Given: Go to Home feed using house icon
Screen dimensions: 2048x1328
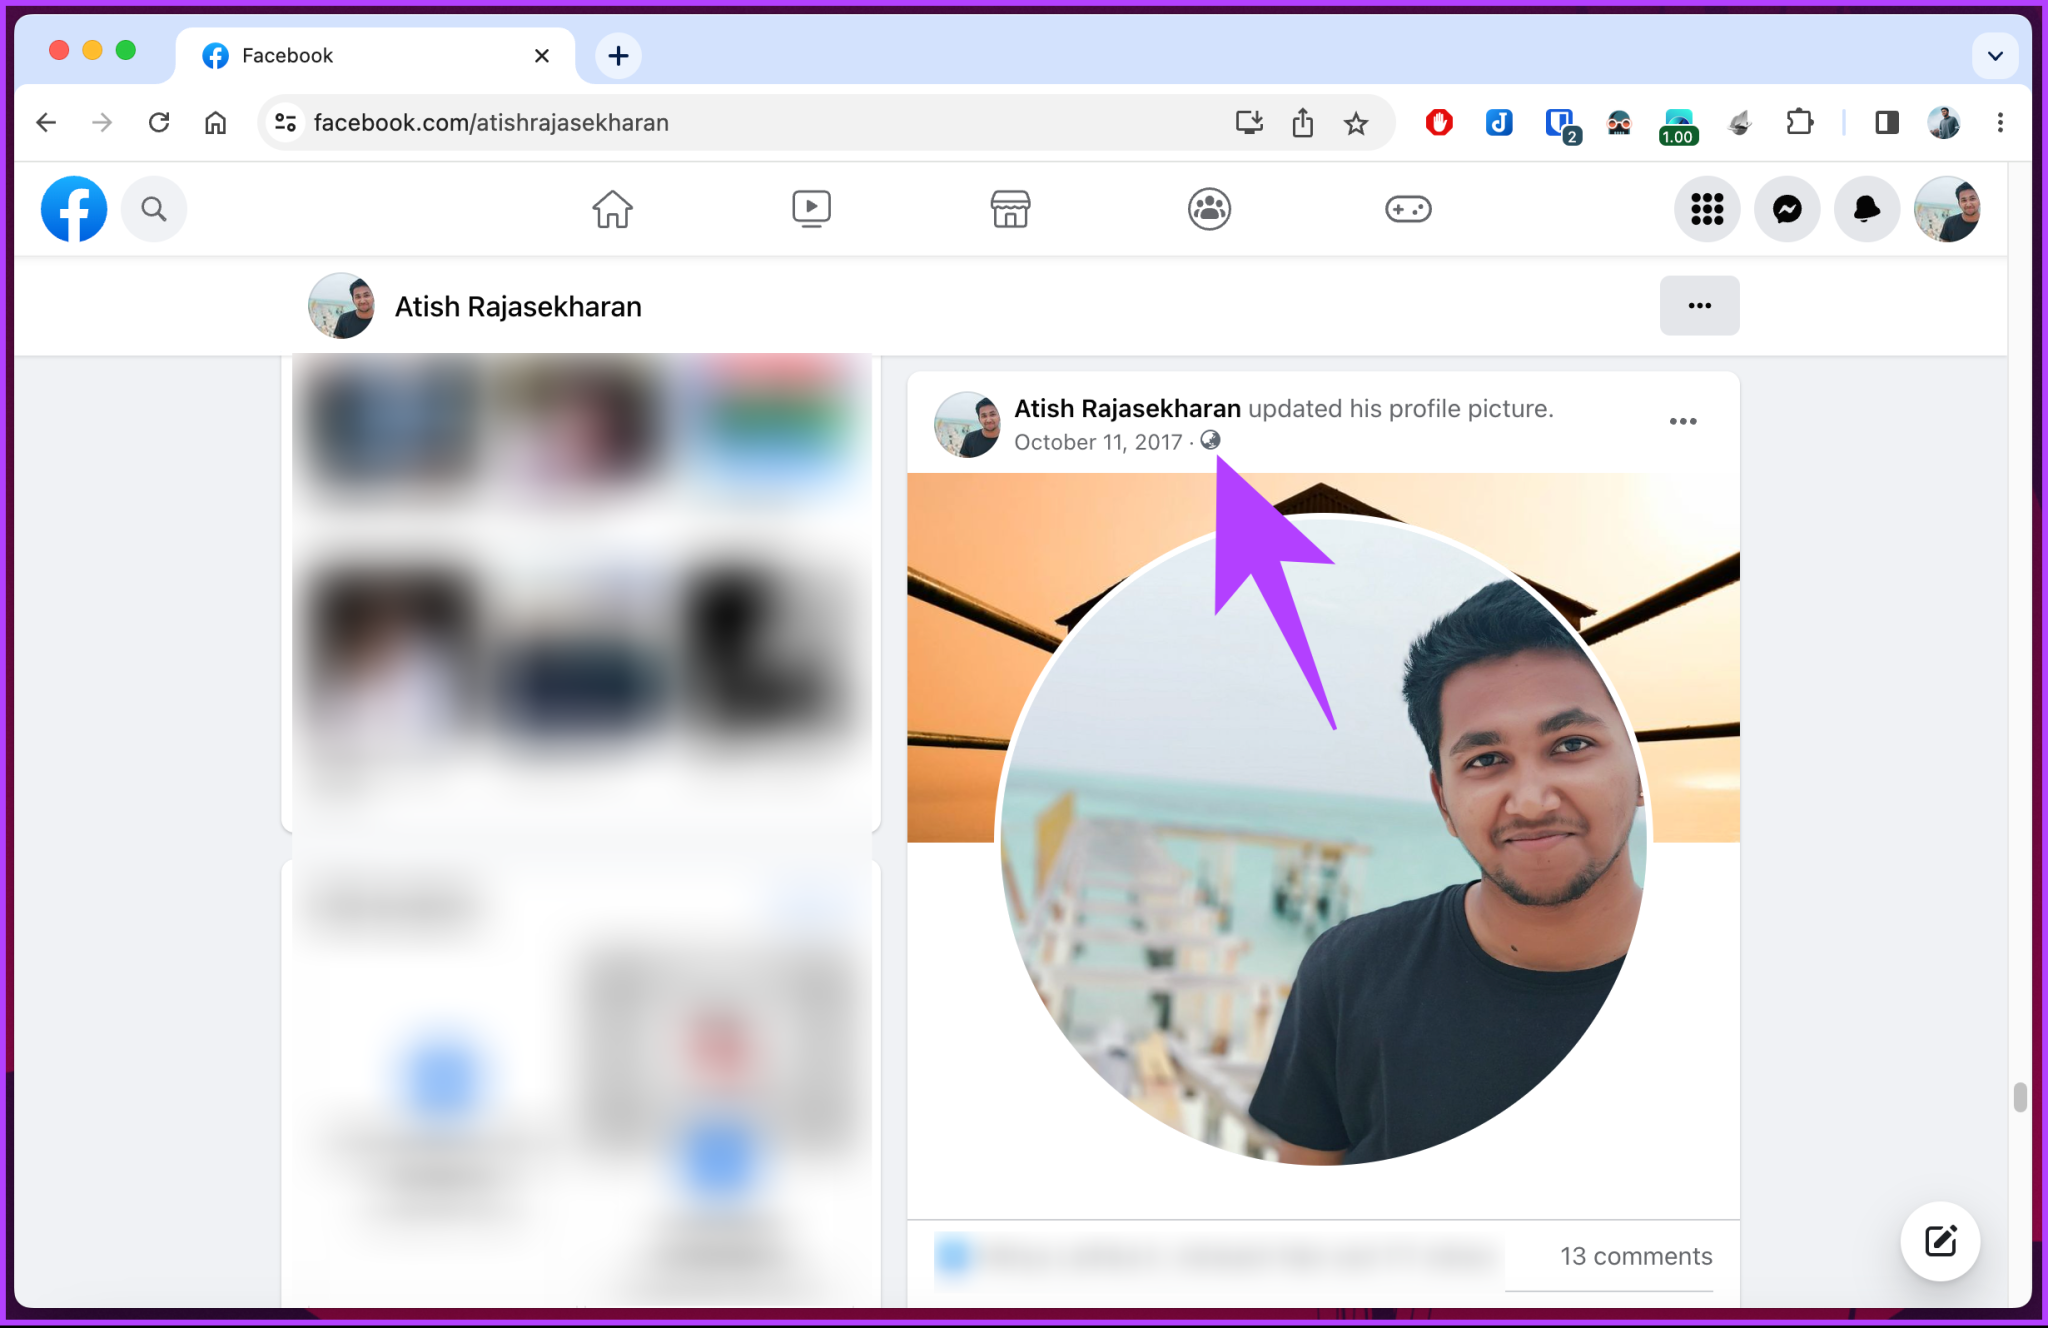Looking at the screenshot, I should pos(612,209).
